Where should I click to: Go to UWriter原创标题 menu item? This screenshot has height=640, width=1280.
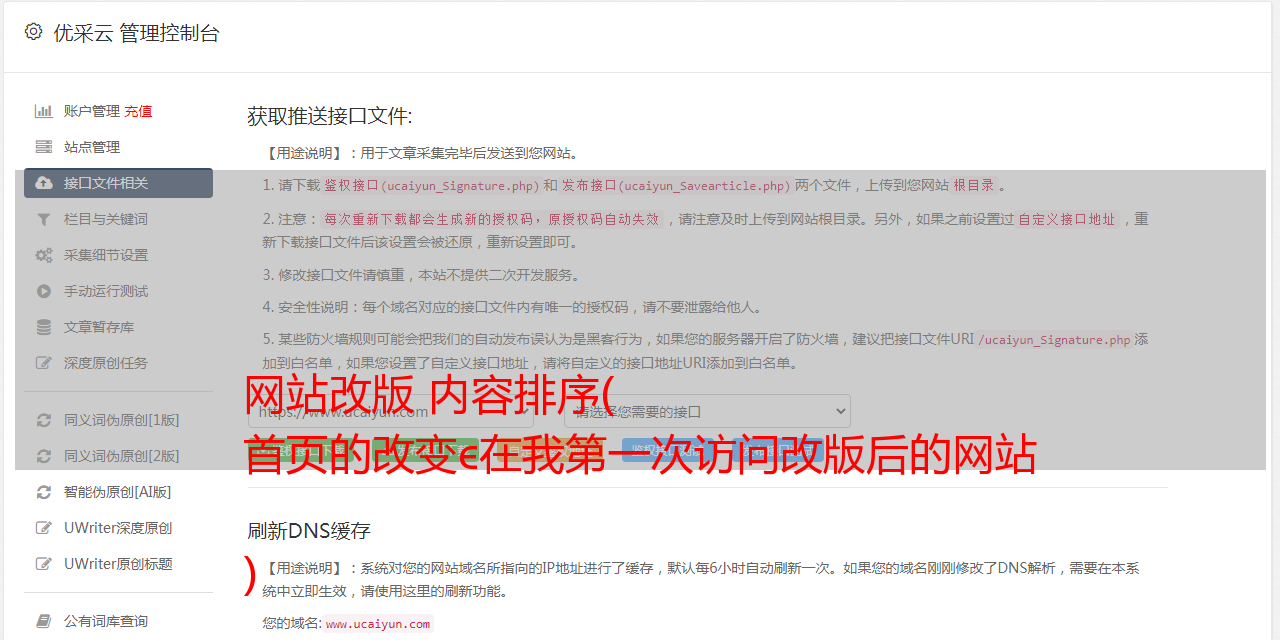[118, 564]
